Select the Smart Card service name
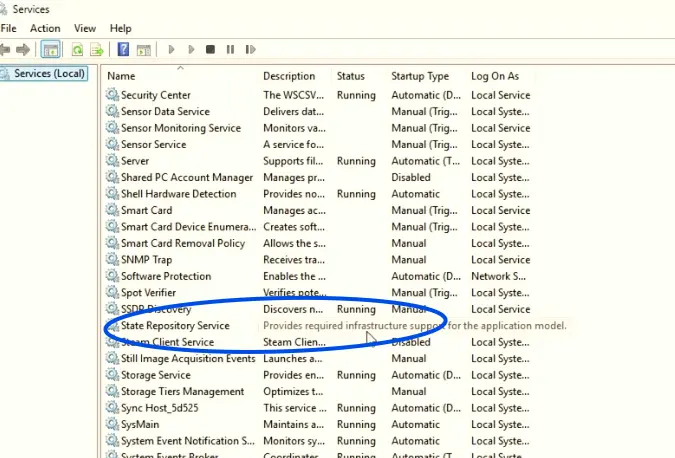The image size is (675, 458). (x=146, y=210)
